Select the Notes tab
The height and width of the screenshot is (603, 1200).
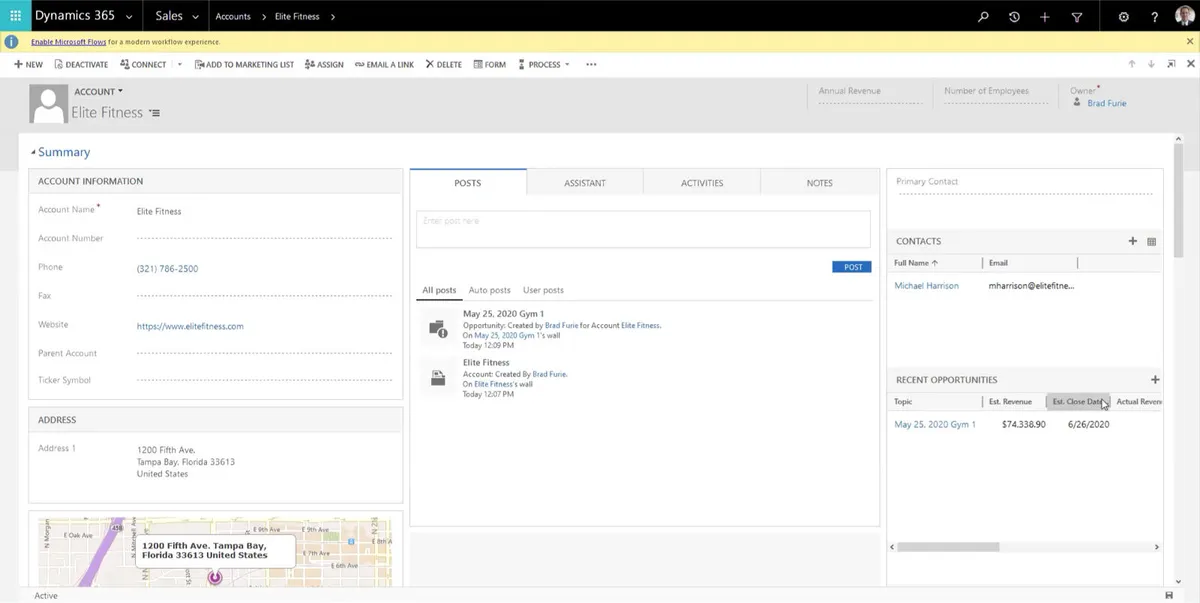pyautogui.click(x=819, y=183)
